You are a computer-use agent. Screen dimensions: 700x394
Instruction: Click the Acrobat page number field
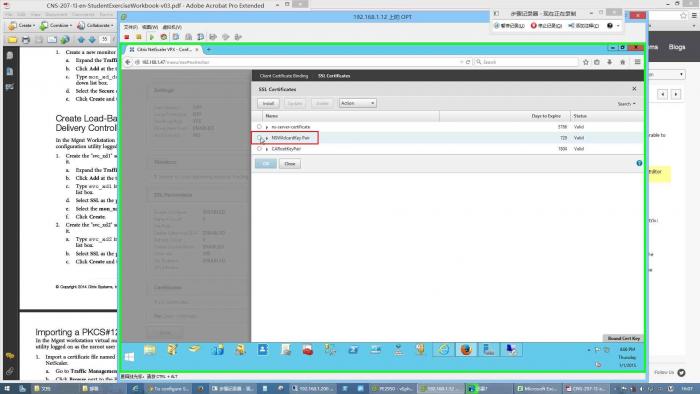(x=105, y=40)
